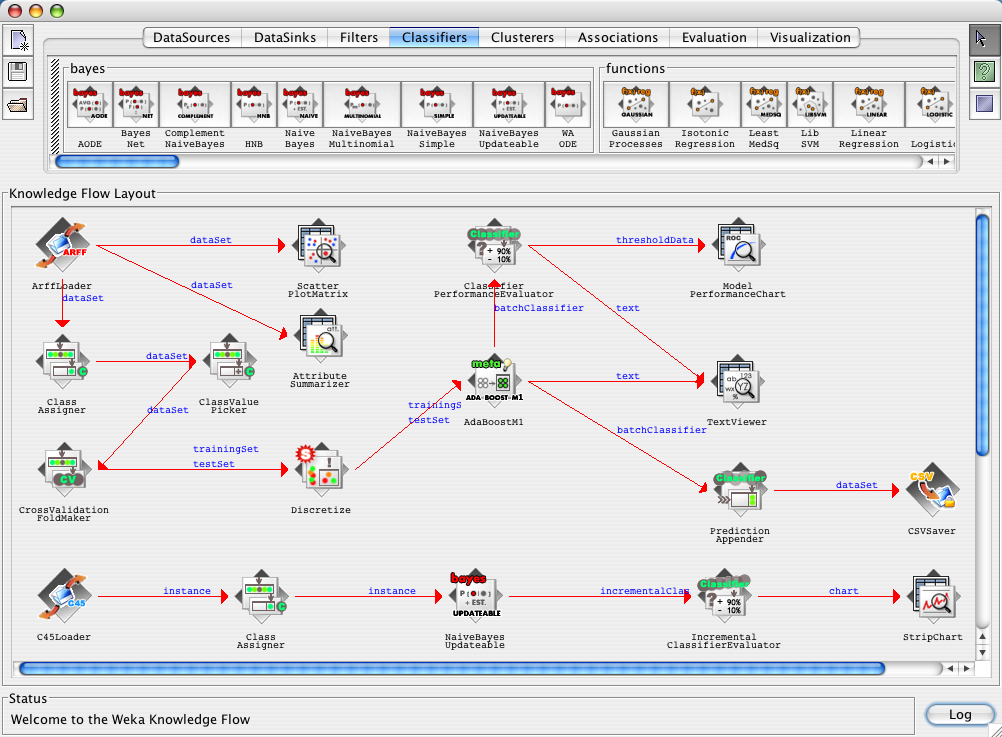The width and height of the screenshot is (1002, 737).
Task: Click the stop square icon
Action: point(983,102)
